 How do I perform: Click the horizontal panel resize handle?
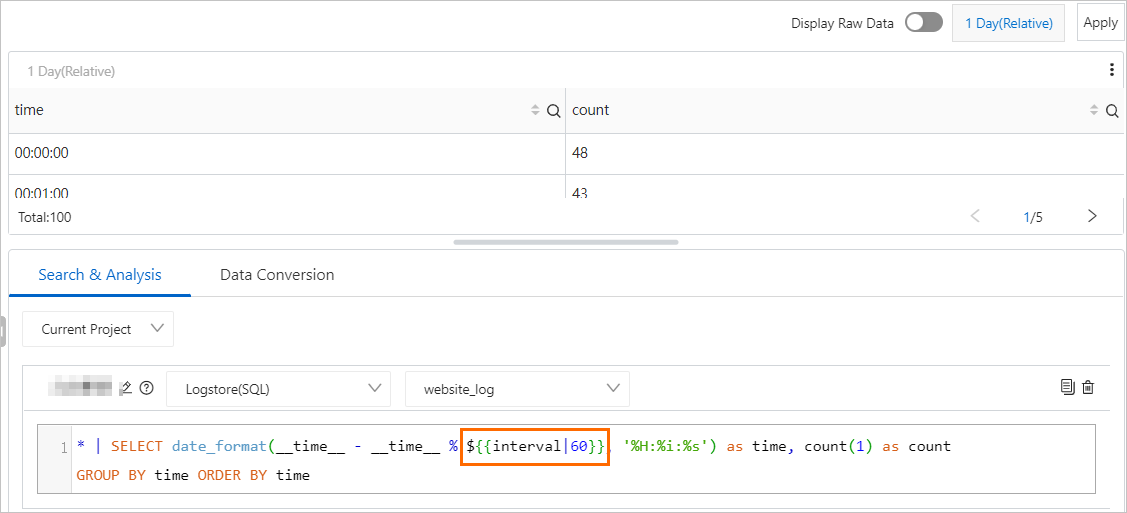(566, 242)
